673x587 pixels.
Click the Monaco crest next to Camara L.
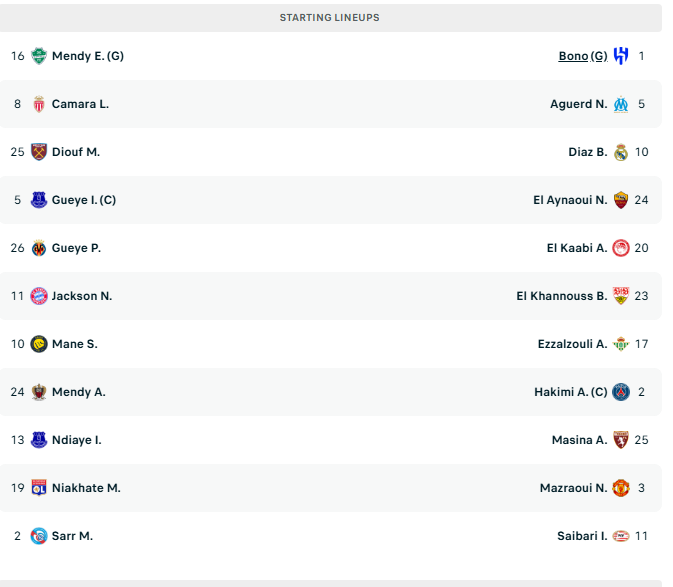[x=39, y=104]
